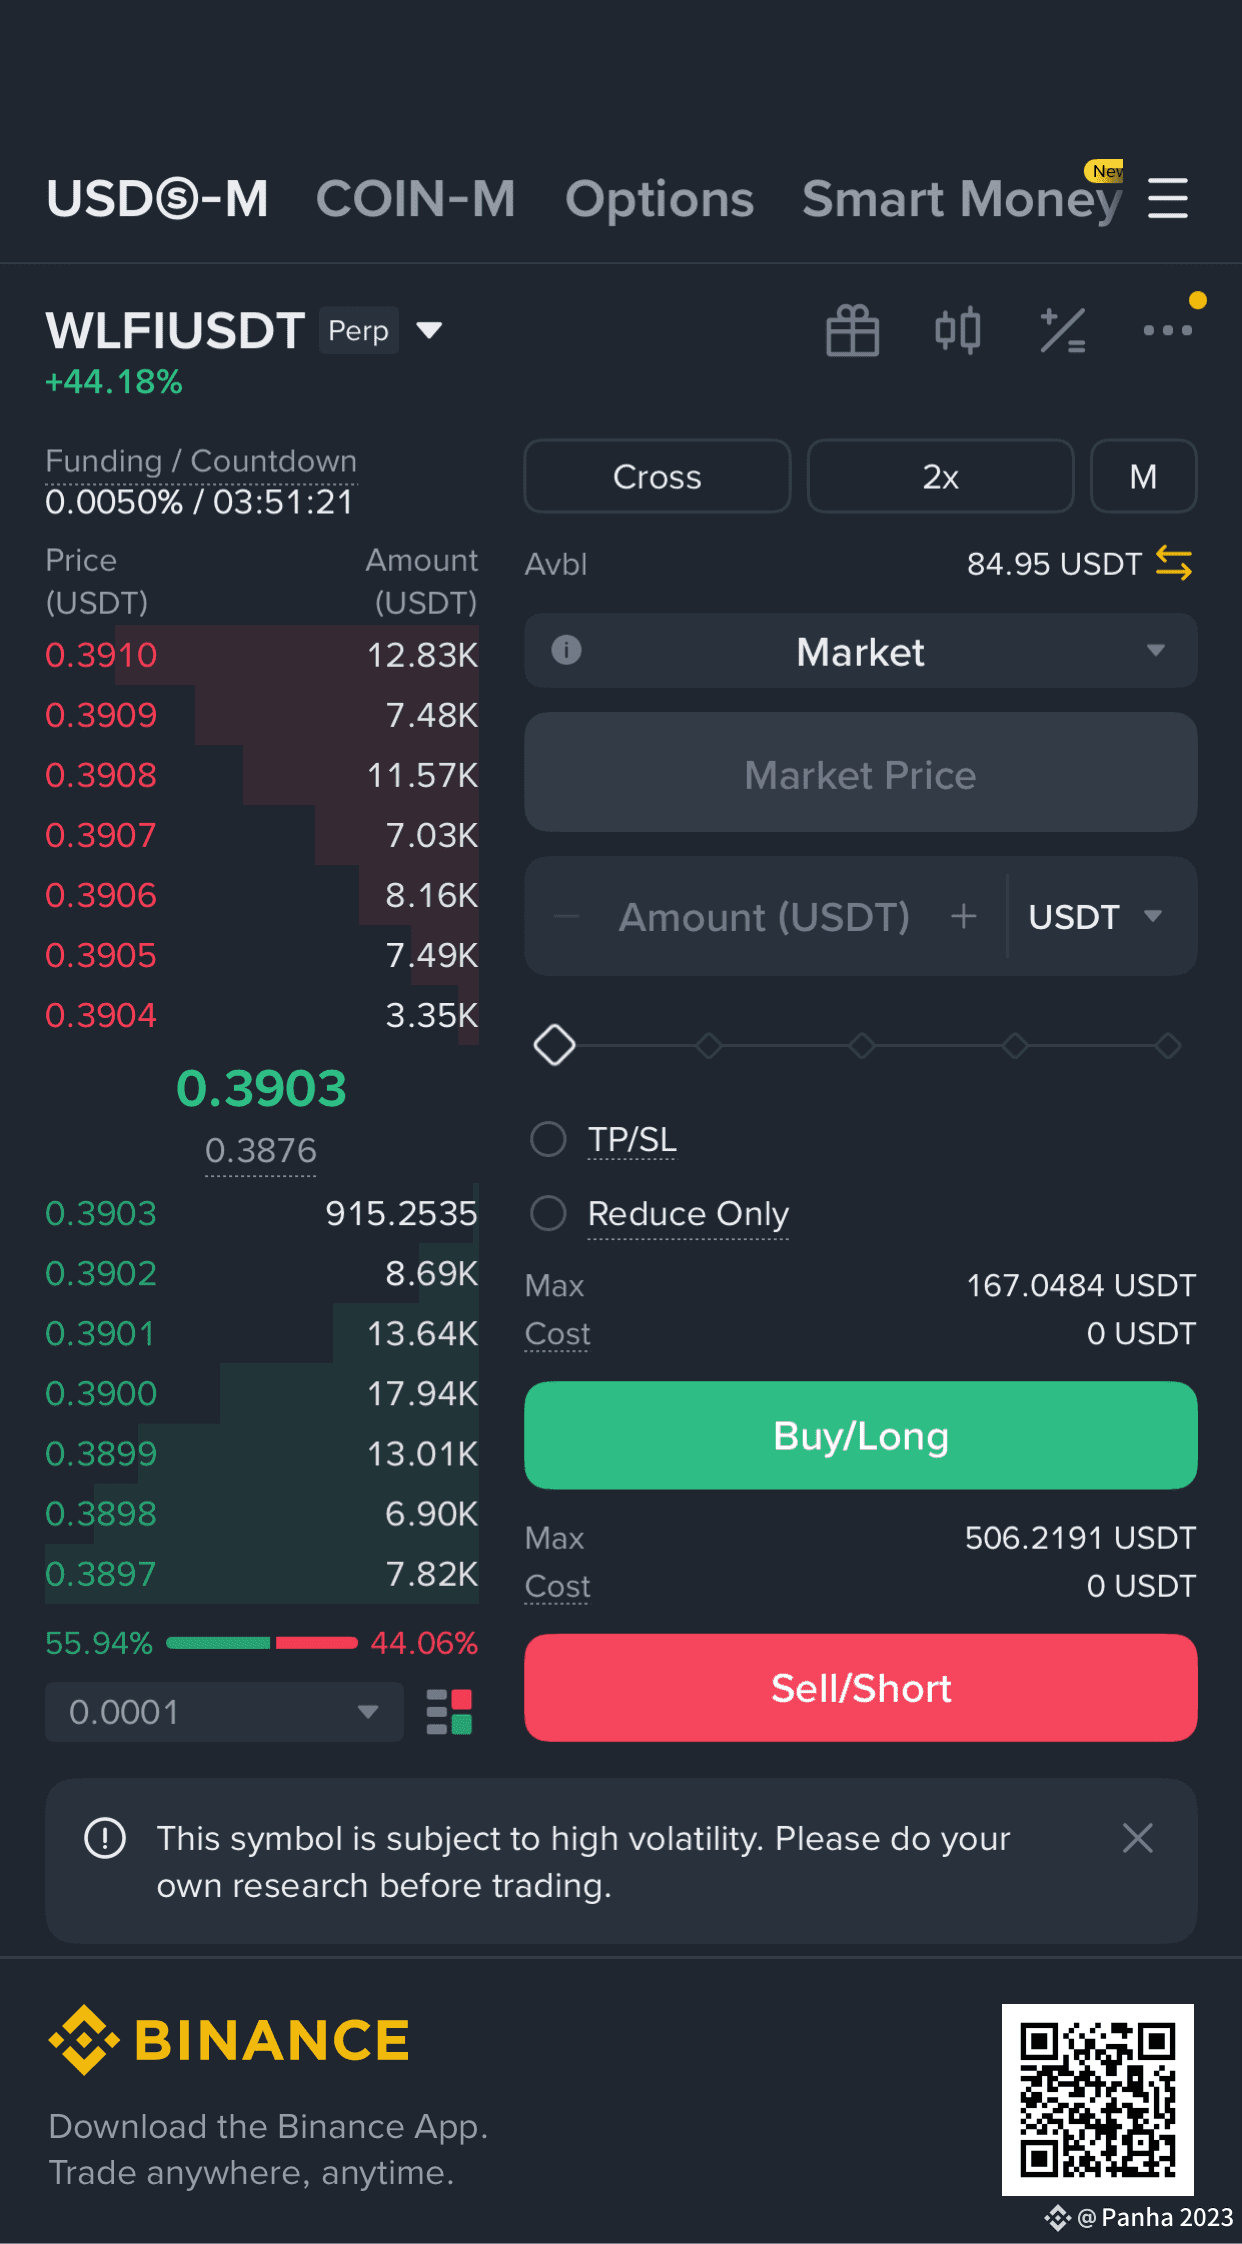Enable the TP/SL radio option
Screen dimensions: 1242x2244
(548, 1138)
